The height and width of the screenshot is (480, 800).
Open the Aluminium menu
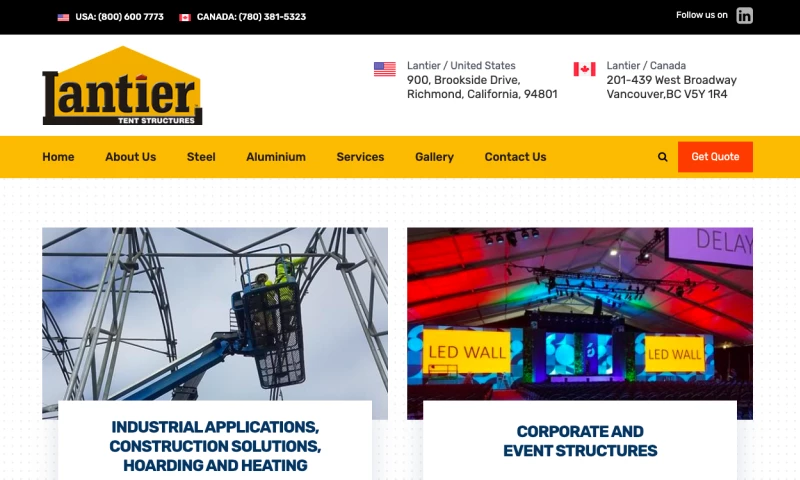tap(276, 157)
